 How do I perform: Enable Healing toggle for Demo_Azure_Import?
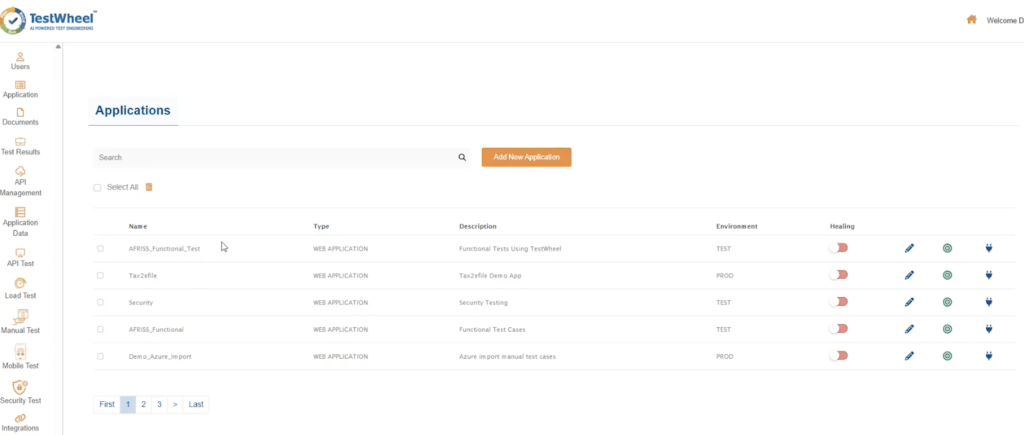click(838, 356)
